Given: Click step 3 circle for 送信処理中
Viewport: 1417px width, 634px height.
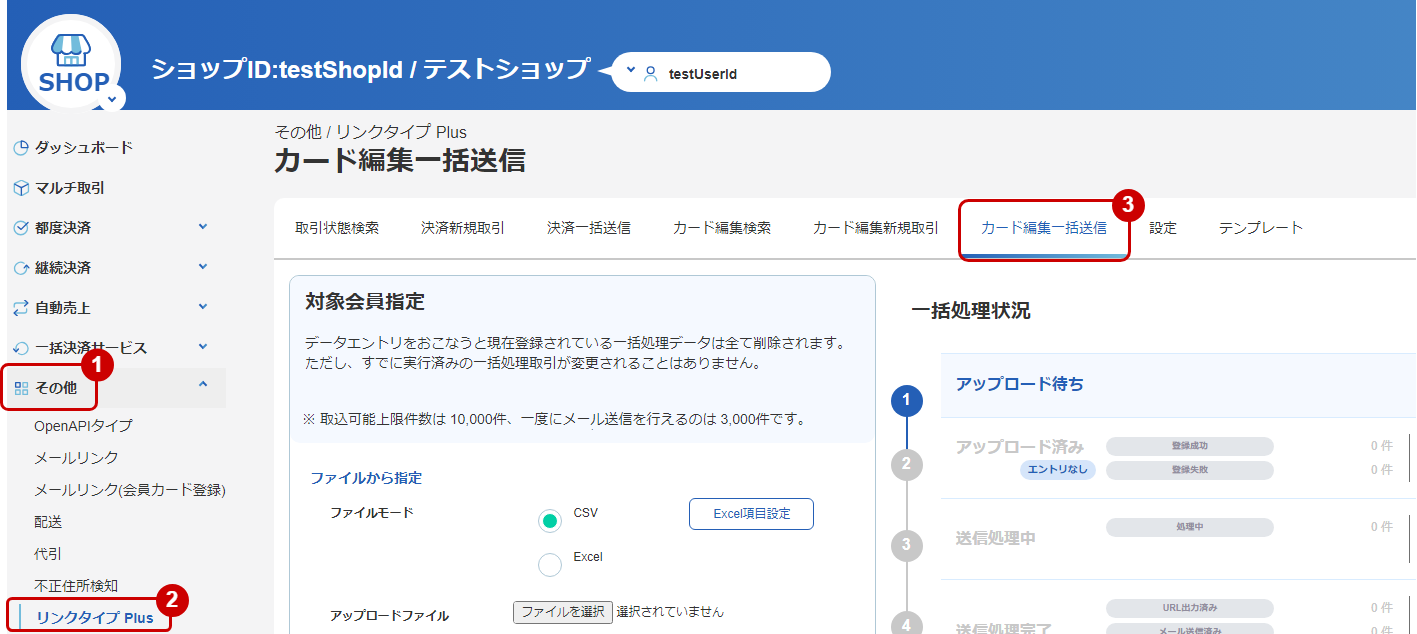Looking at the screenshot, I should tap(906, 545).
